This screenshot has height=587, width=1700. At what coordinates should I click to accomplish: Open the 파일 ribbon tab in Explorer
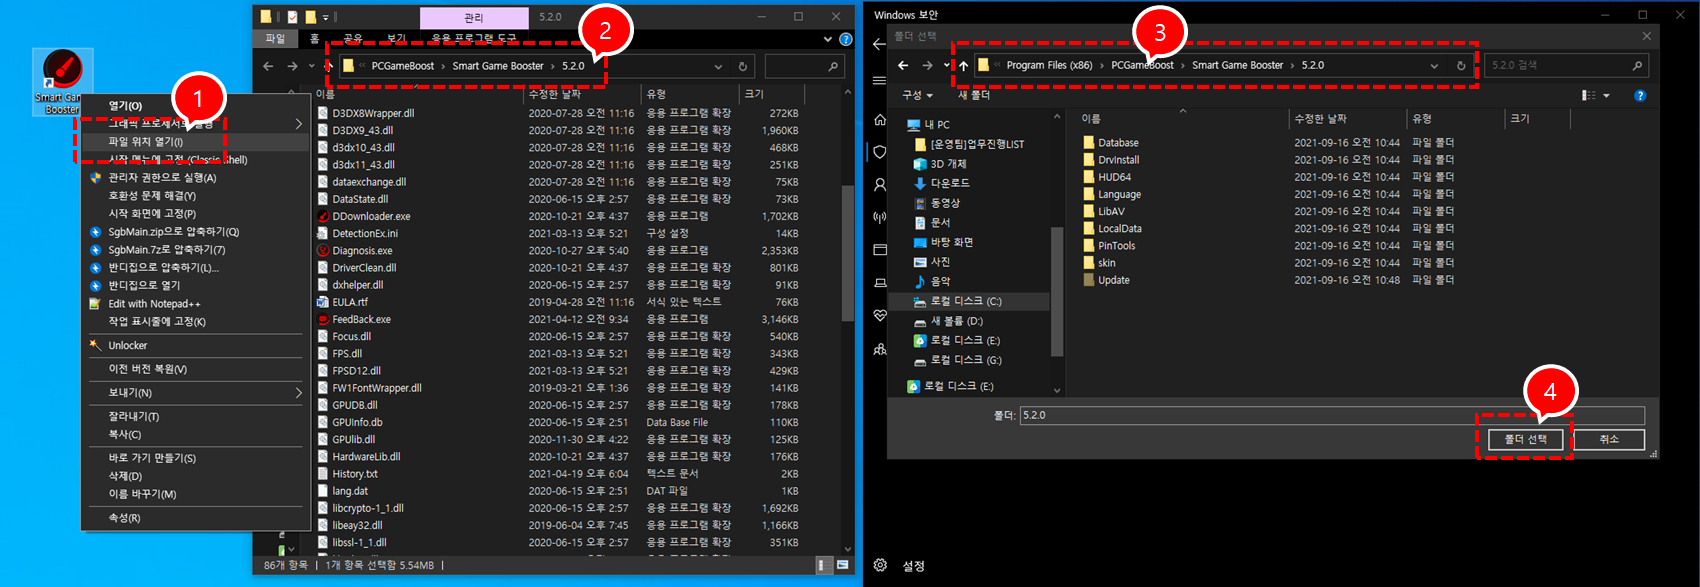tap(275, 39)
